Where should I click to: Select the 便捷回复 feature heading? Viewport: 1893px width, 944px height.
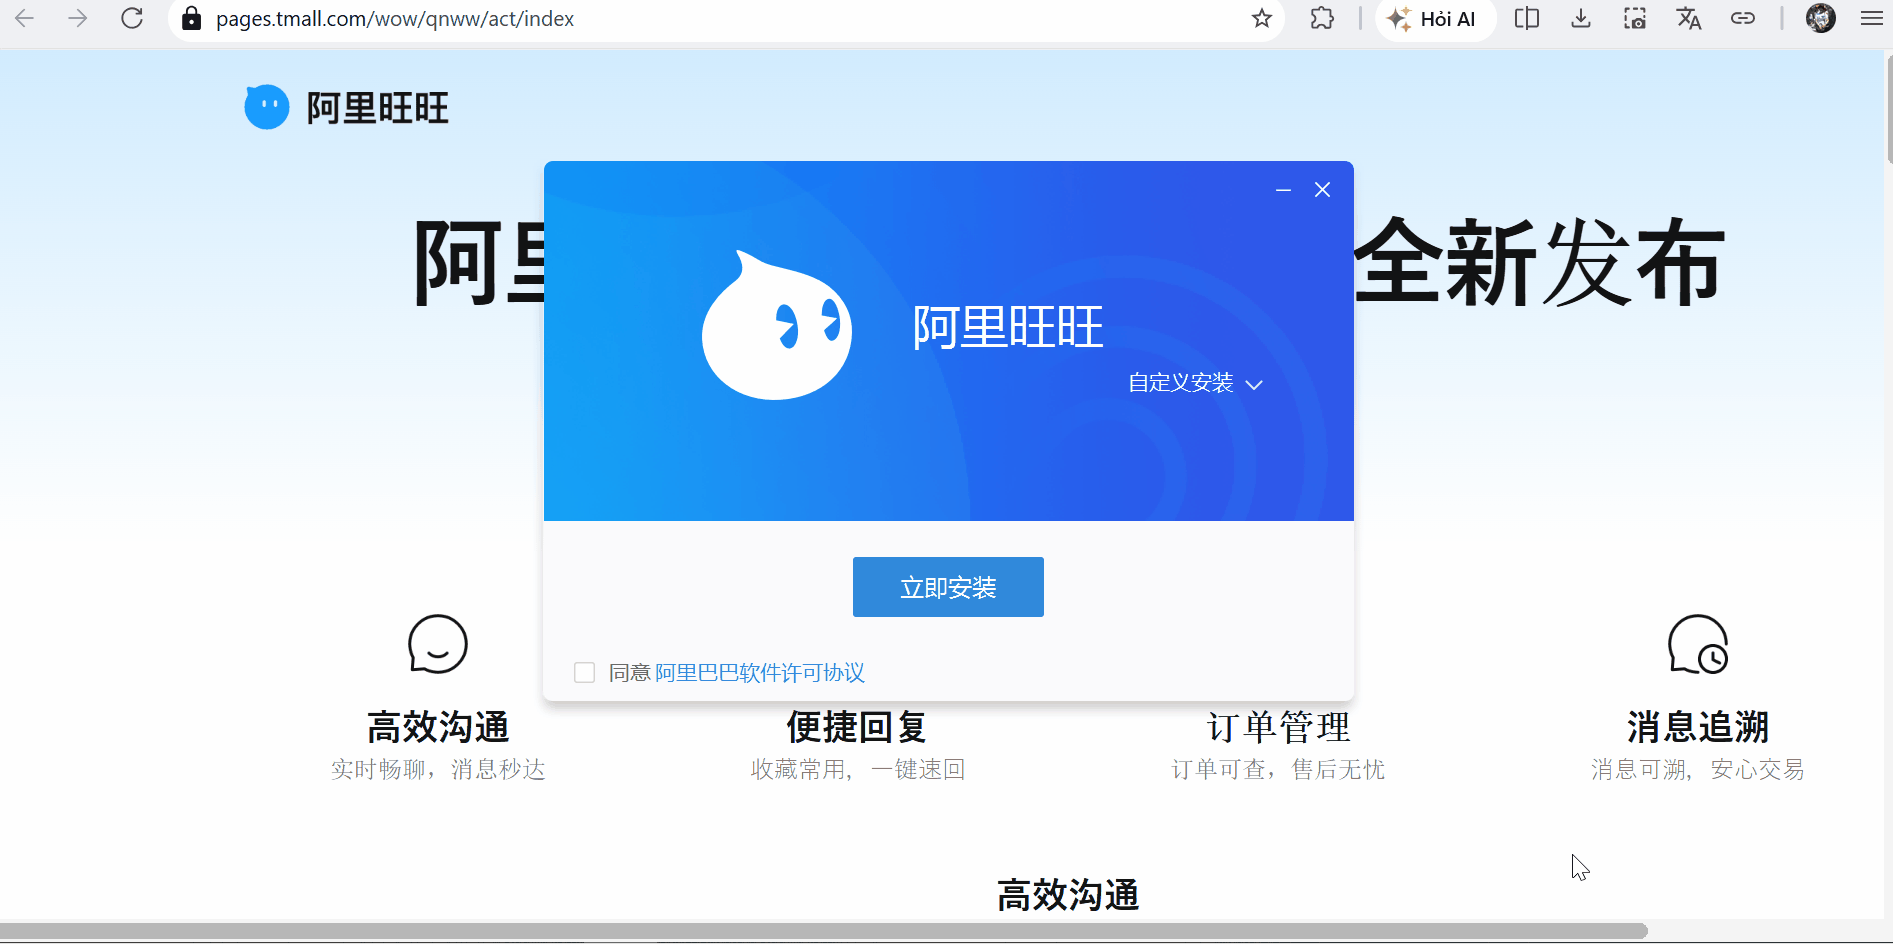click(x=857, y=727)
